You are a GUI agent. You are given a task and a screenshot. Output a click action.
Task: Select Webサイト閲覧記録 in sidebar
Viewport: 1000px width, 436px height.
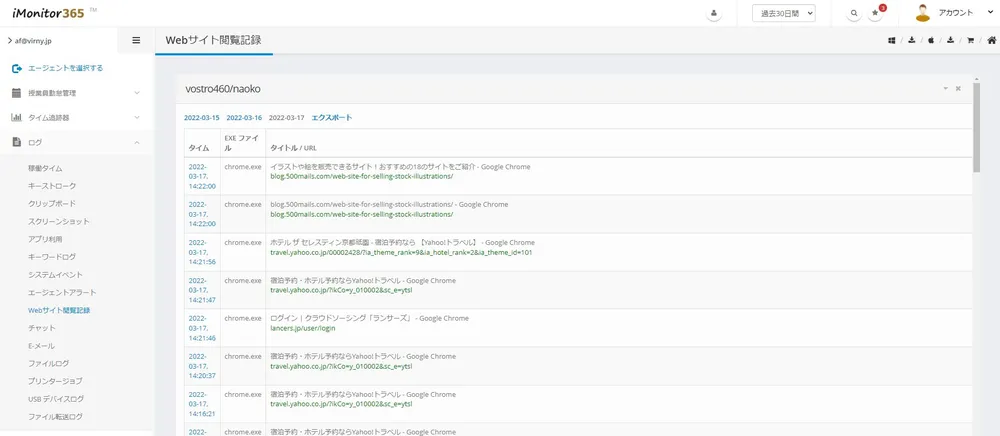(59, 310)
